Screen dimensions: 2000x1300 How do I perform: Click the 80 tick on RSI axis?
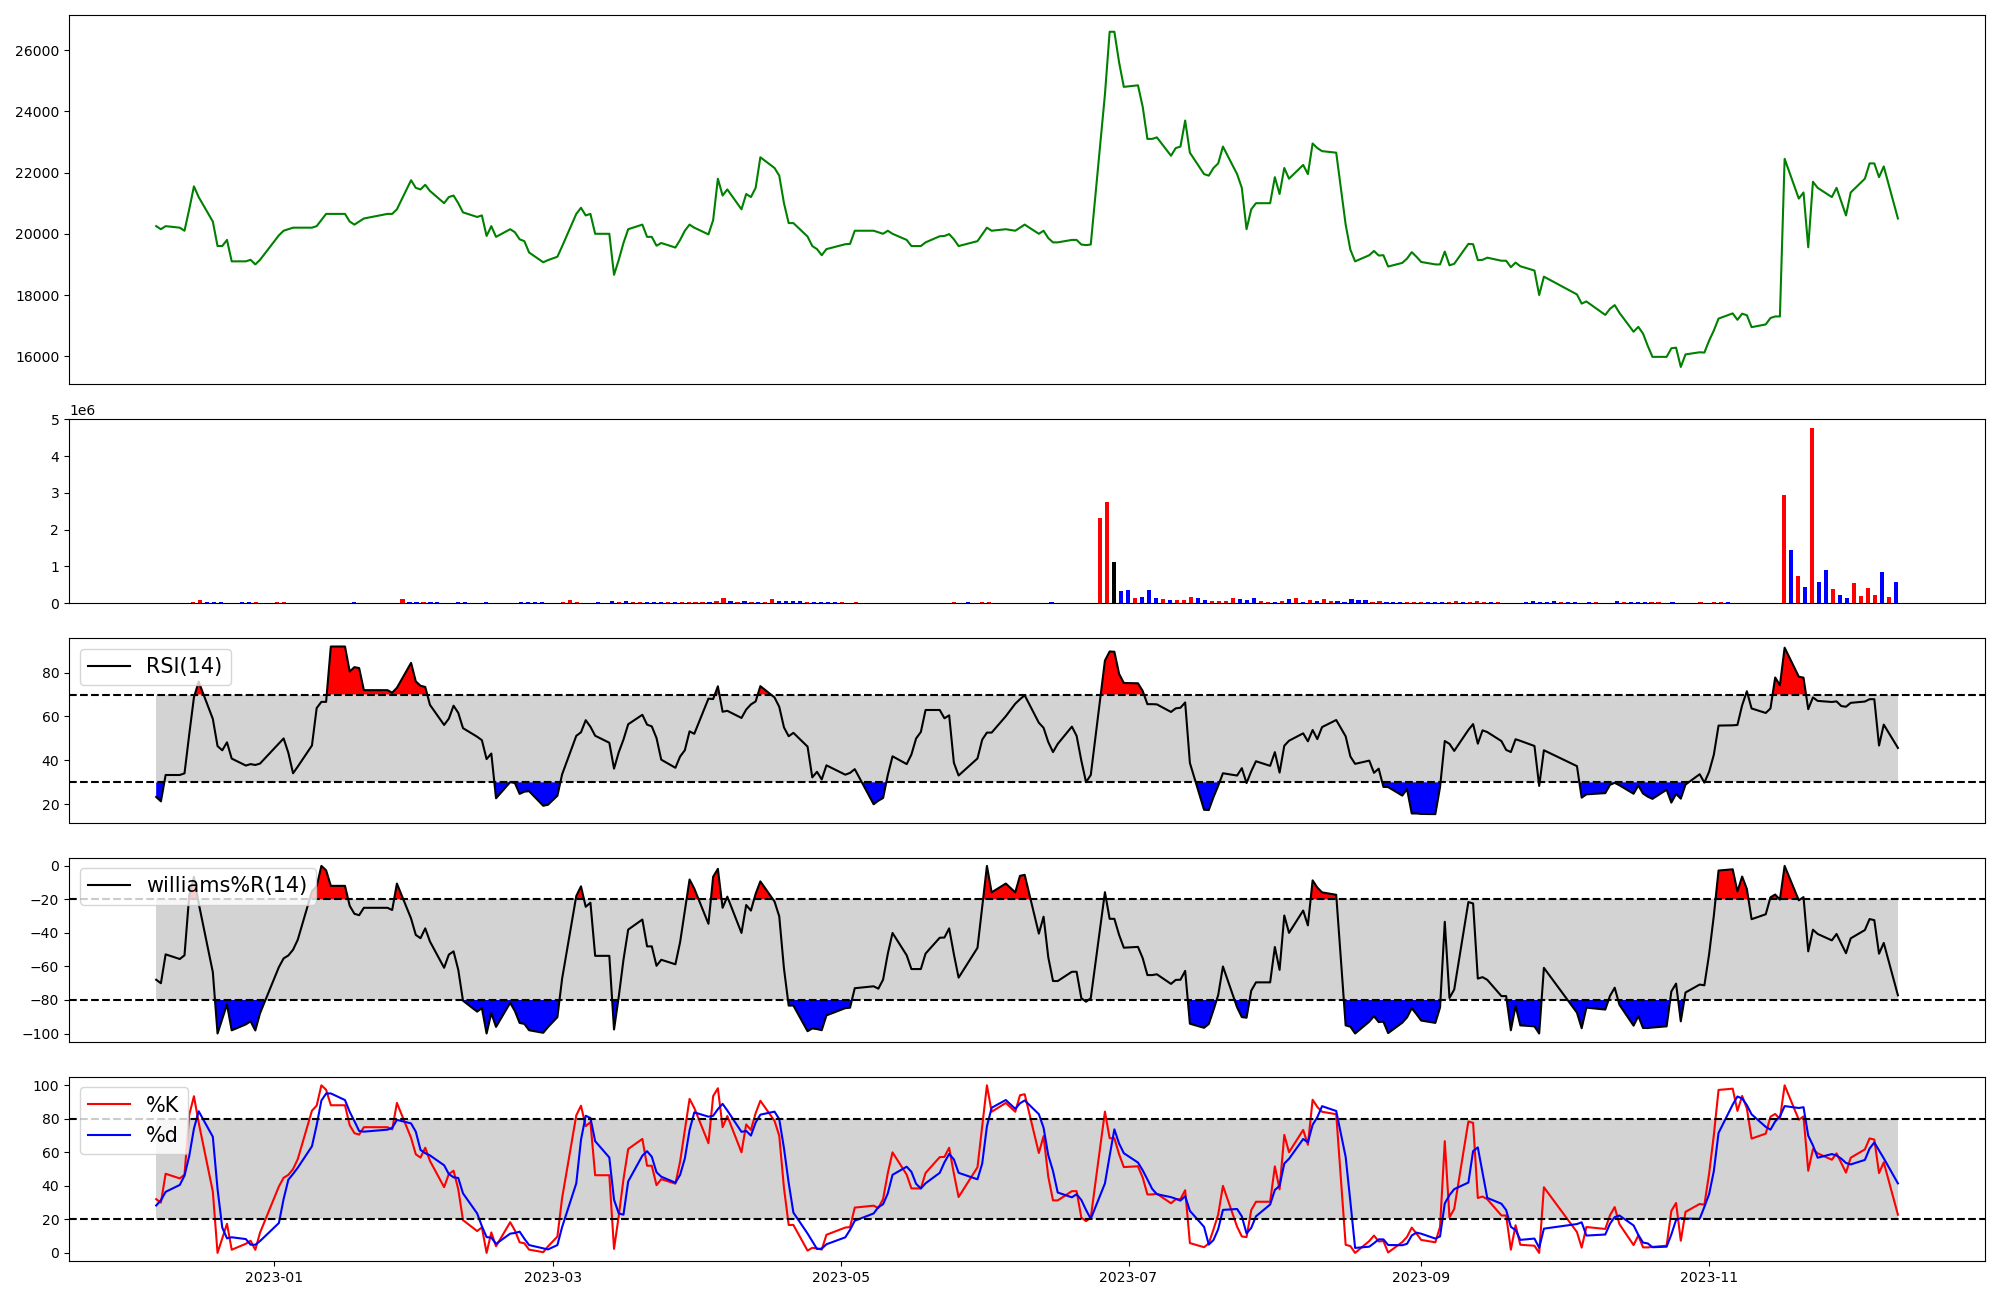[51, 674]
